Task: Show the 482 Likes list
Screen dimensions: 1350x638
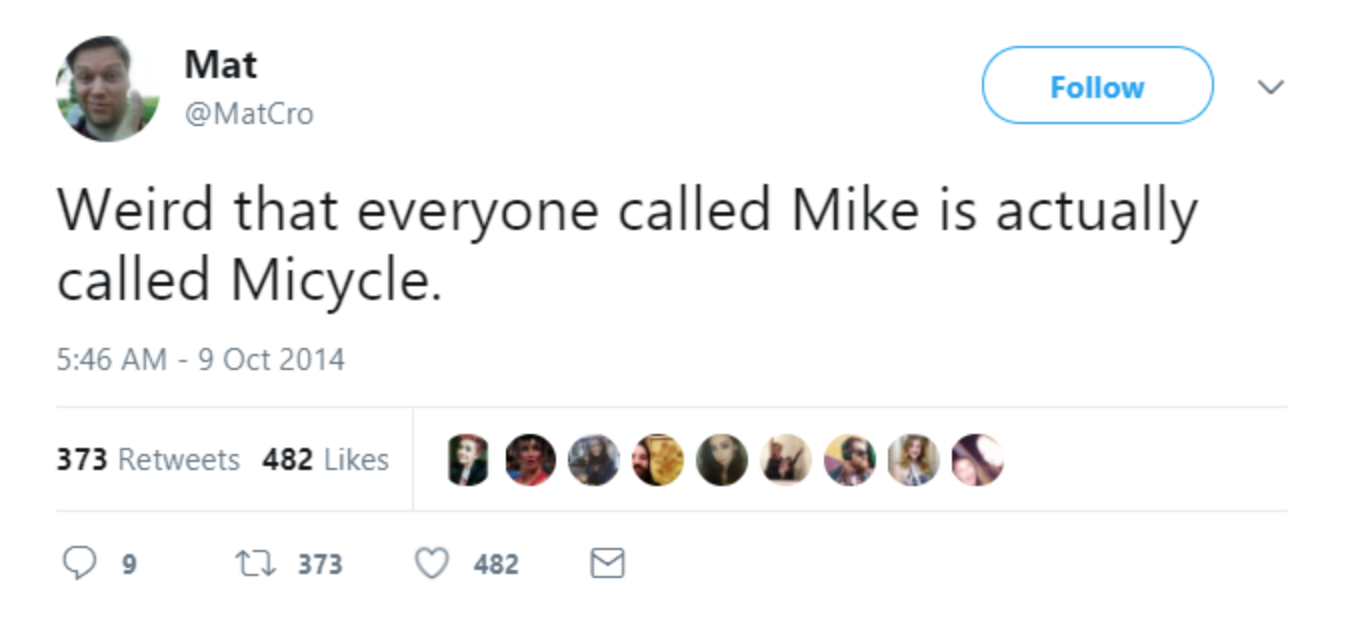Action: (325, 459)
